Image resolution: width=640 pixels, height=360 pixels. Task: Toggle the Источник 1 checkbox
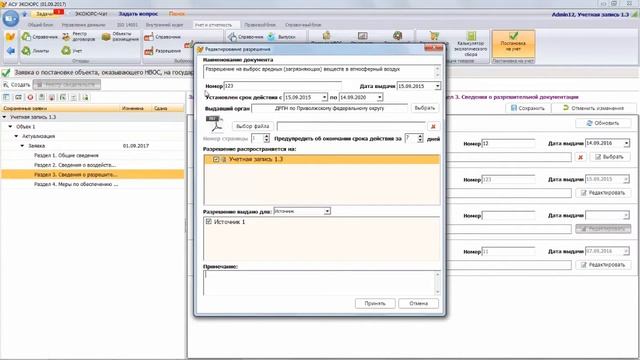tap(209, 222)
